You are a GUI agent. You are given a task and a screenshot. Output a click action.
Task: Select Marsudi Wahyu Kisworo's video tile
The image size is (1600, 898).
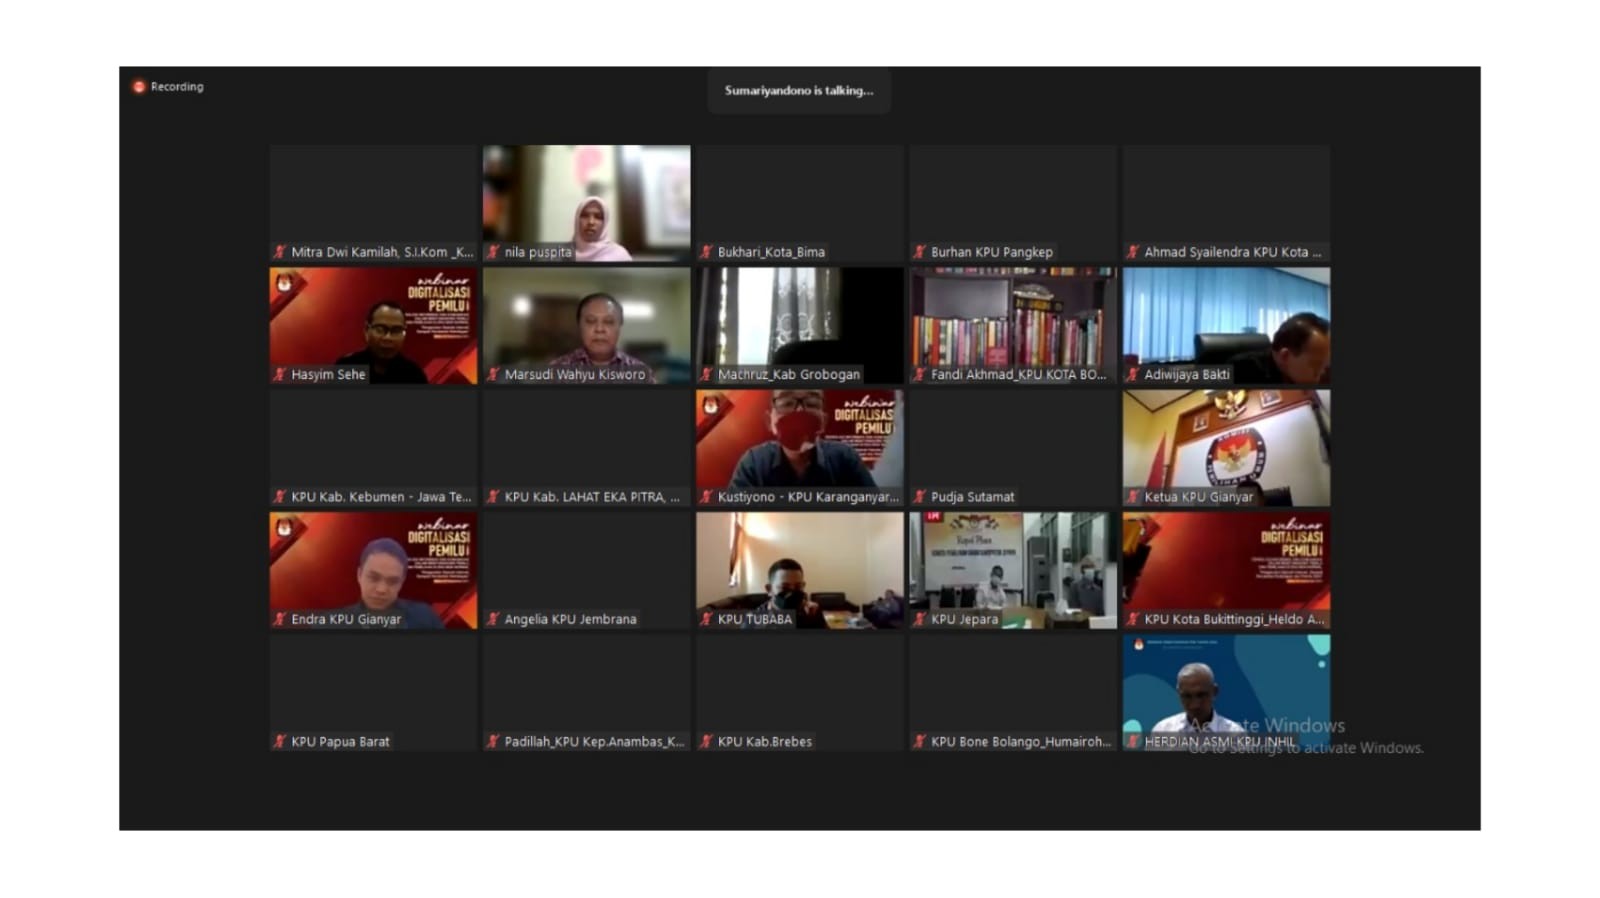click(x=586, y=320)
